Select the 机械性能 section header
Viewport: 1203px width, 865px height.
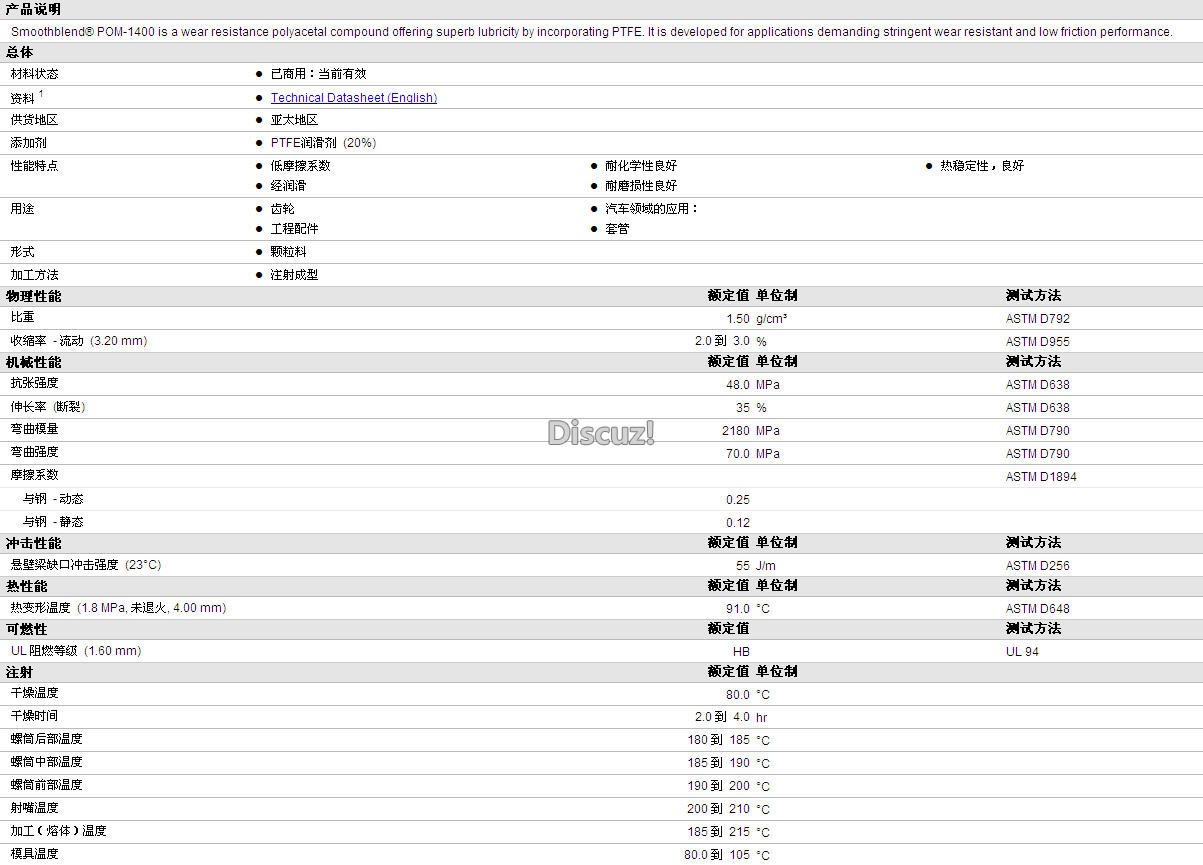click(x=33, y=362)
